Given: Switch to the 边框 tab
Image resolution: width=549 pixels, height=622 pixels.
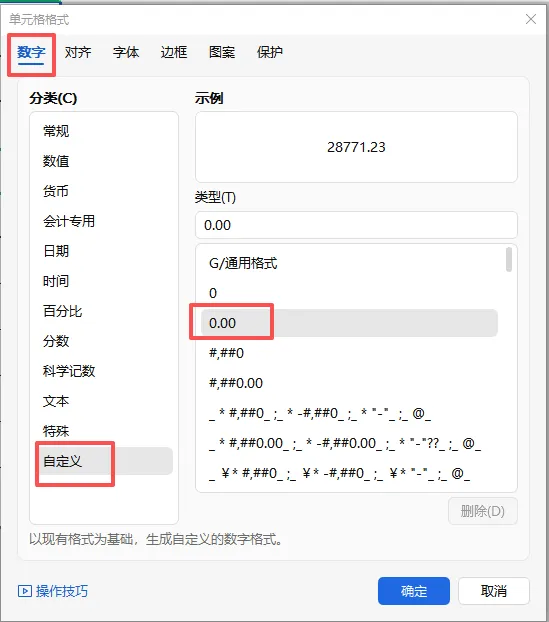Looking at the screenshot, I should pos(174,52).
